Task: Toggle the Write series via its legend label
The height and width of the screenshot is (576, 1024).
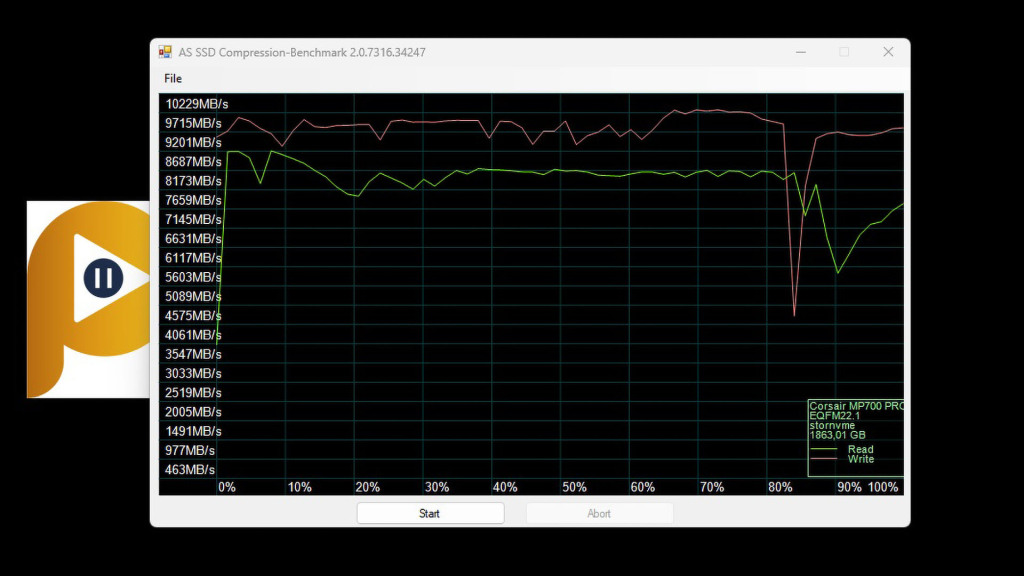Action: [862, 458]
